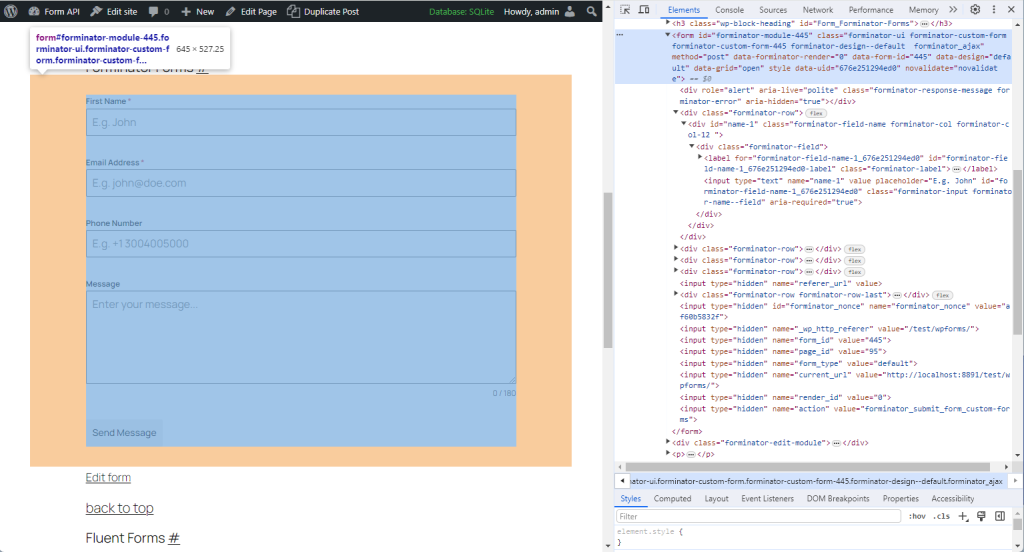Activate the inspect element picker icon

625,10
